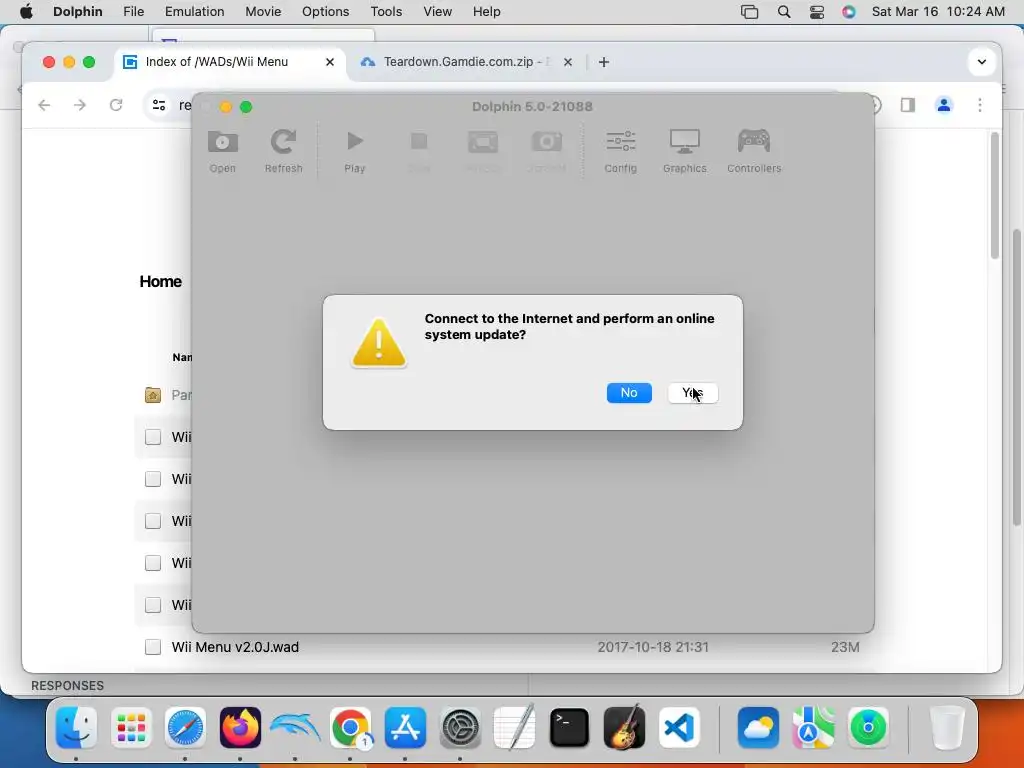Click the Chrome forward arrow

click(x=80, y=105)
